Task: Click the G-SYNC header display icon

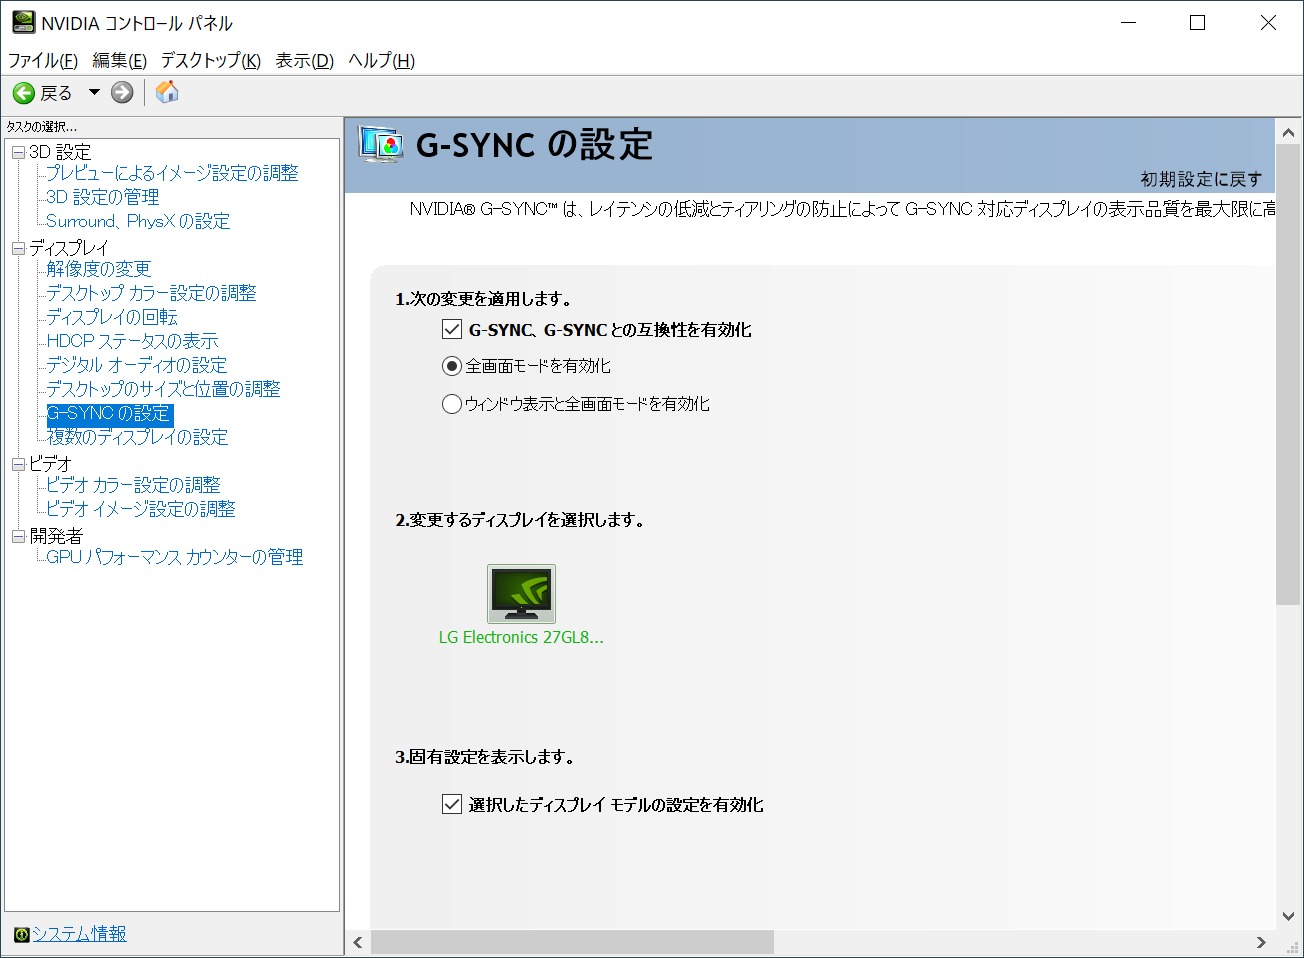Action: tap(381, 145)
